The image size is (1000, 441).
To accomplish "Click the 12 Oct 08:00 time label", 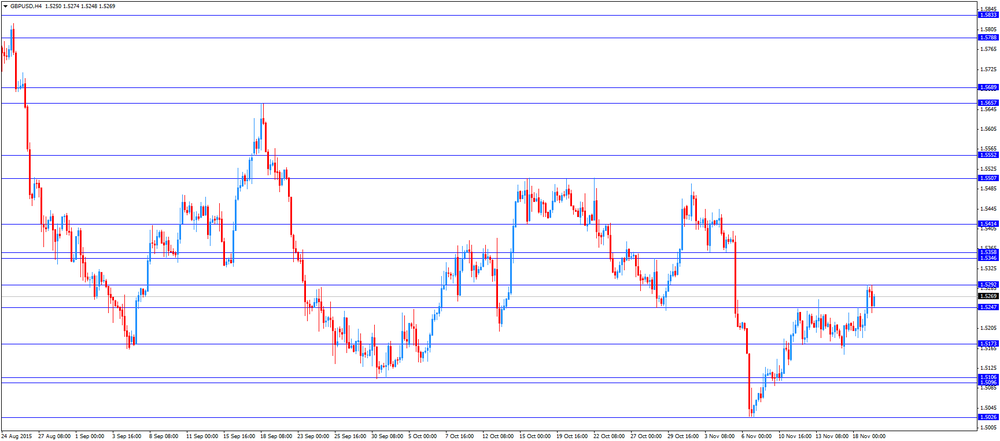I will tap(499, 437).
